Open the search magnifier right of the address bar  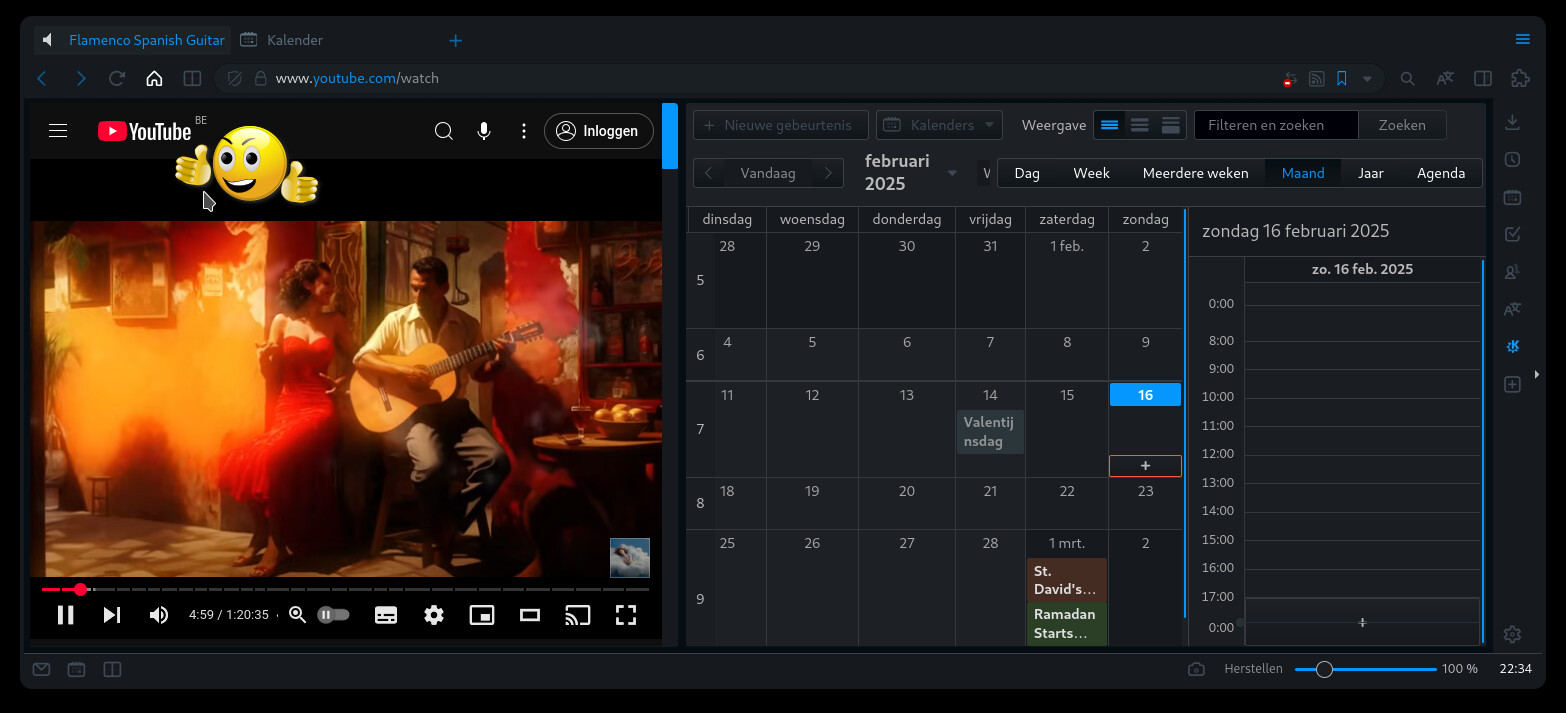[1407, 78]
